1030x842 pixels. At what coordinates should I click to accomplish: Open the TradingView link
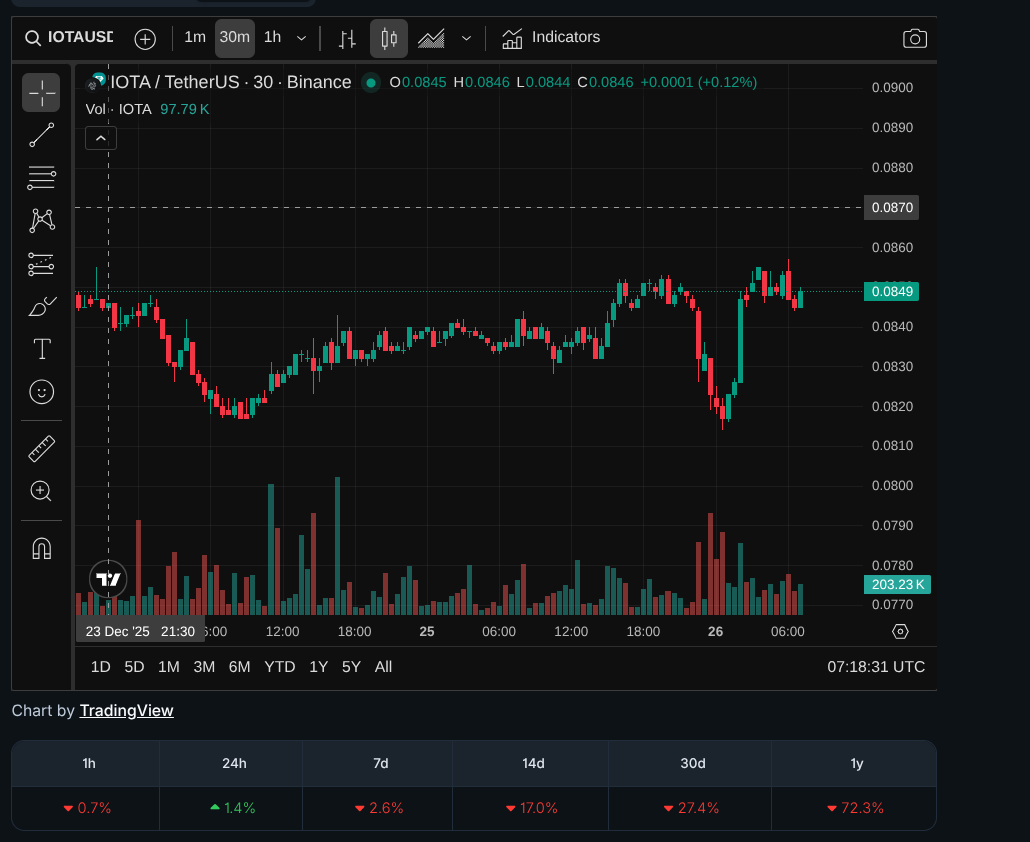[126, 711]
